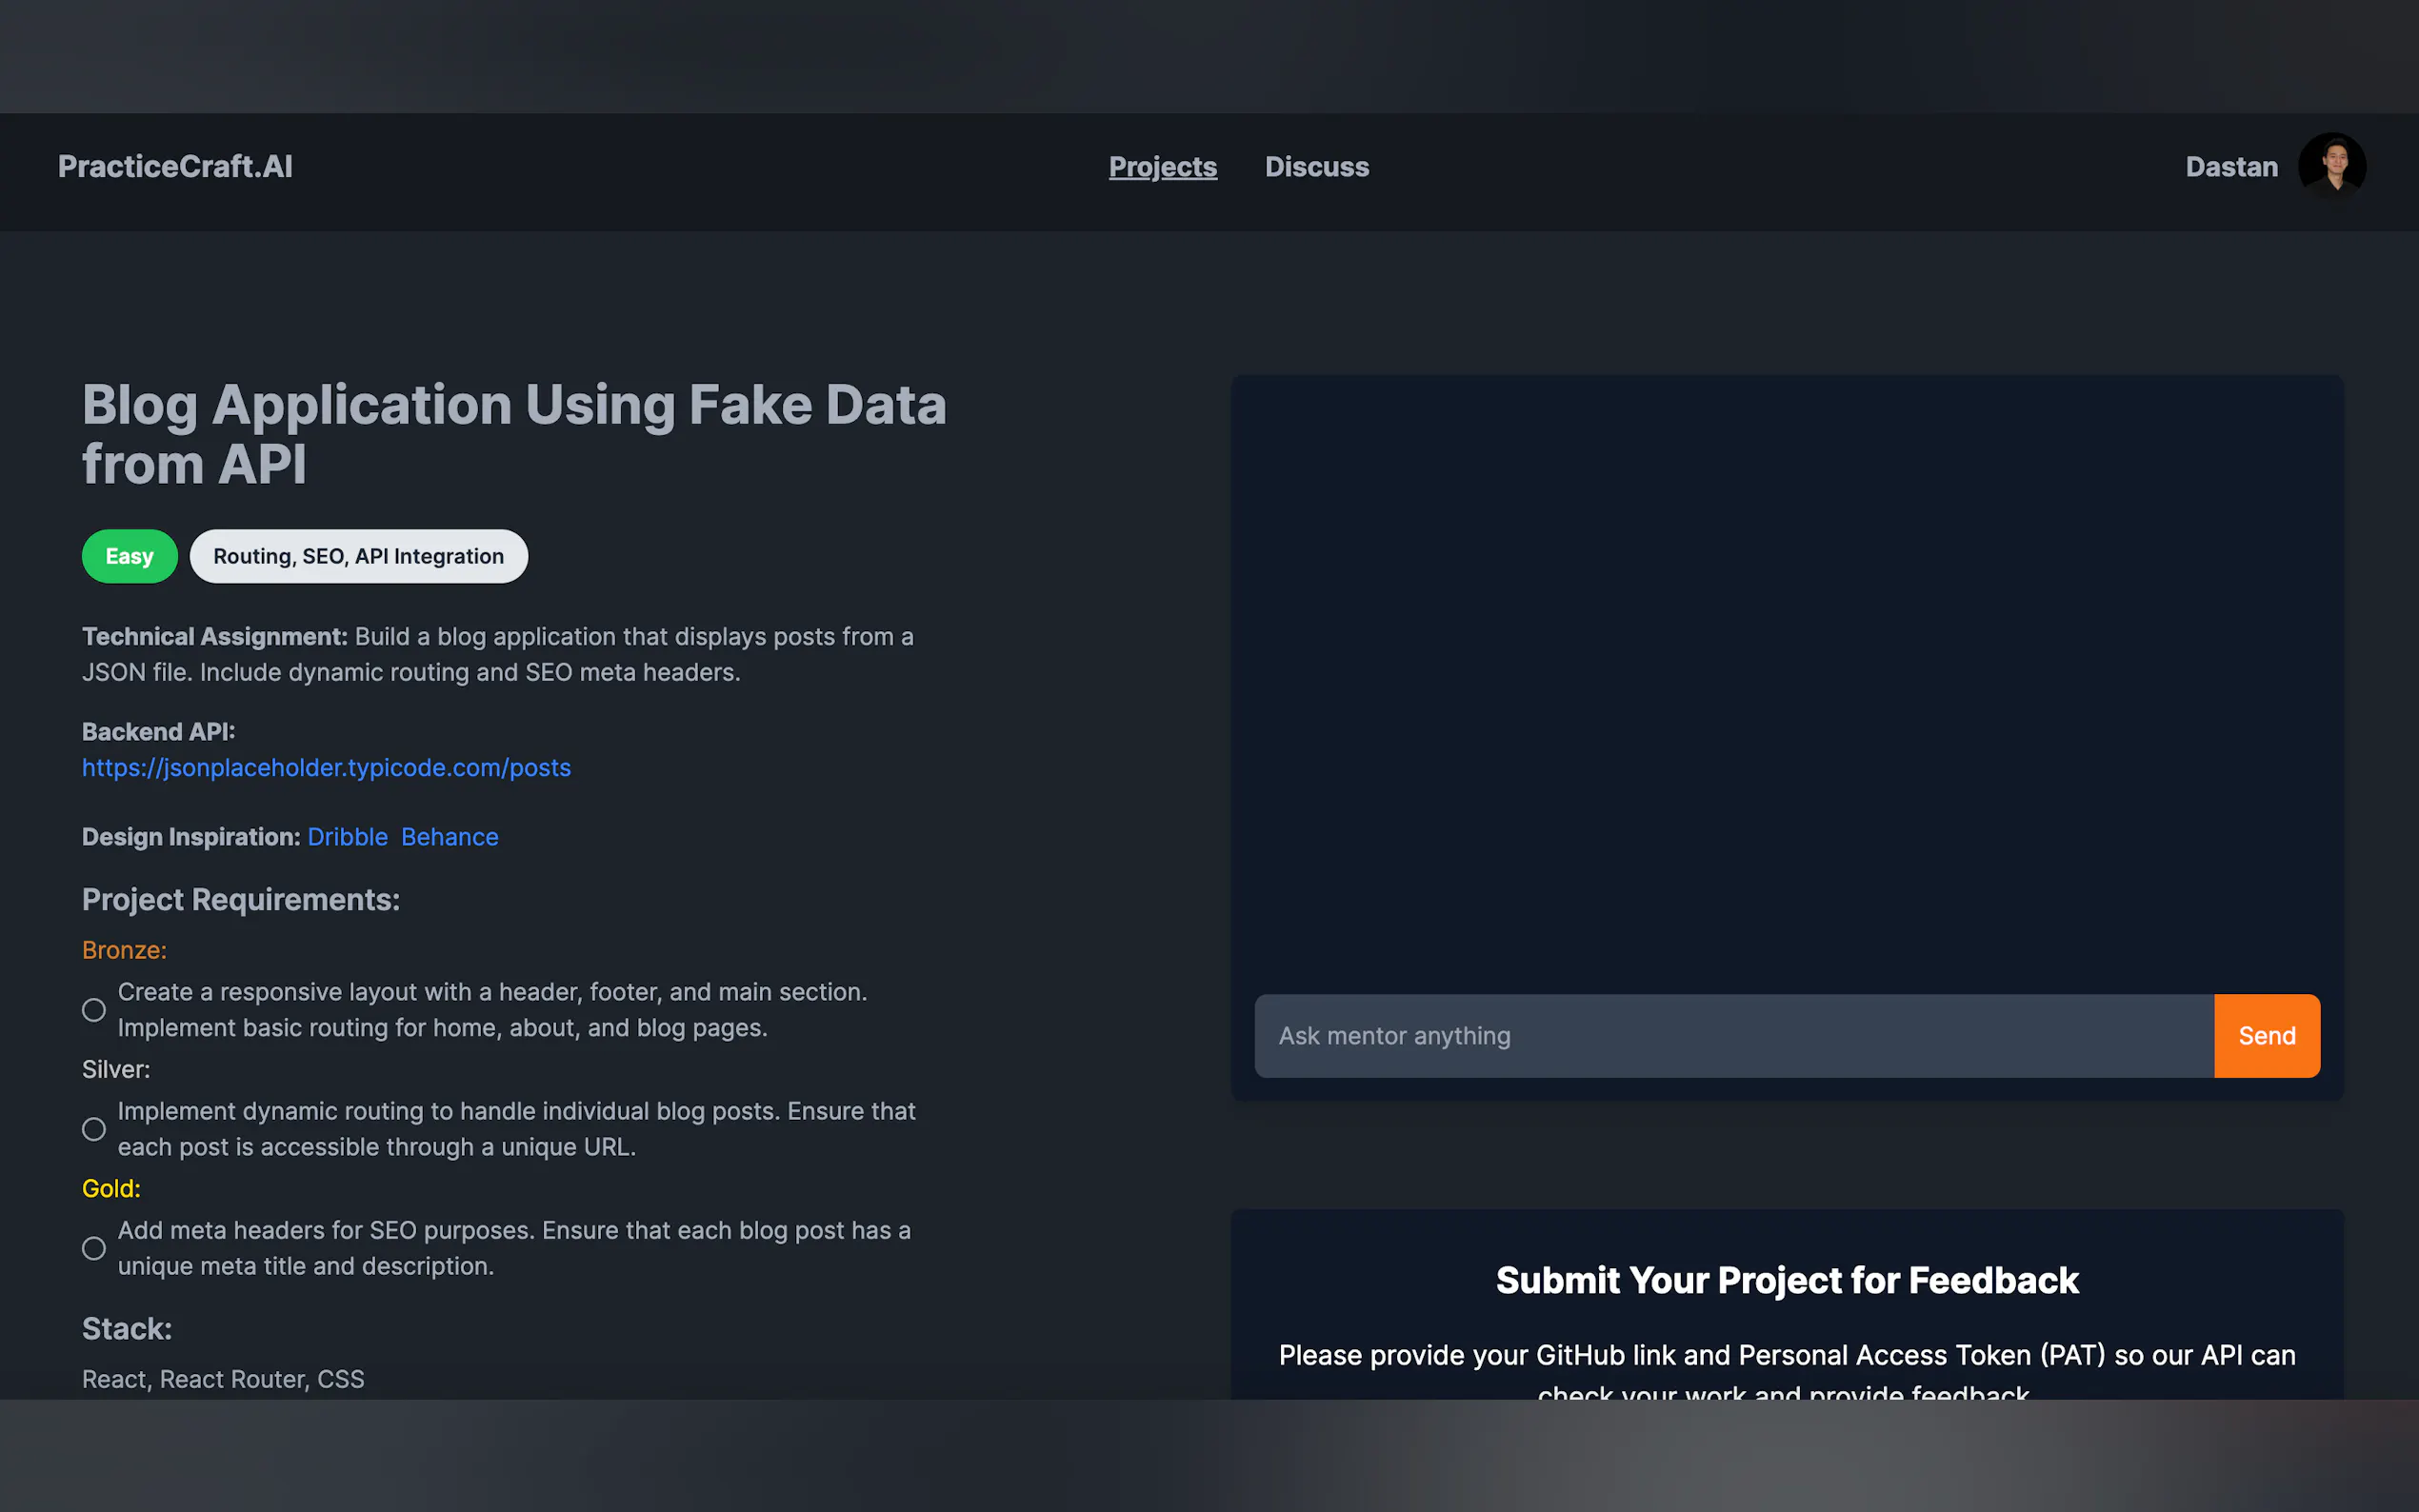Viewport: 2419px width, 1512px height.
Task: Click the orange Bronze tier label
Action: pyautogui.click(x=124, y=950)
